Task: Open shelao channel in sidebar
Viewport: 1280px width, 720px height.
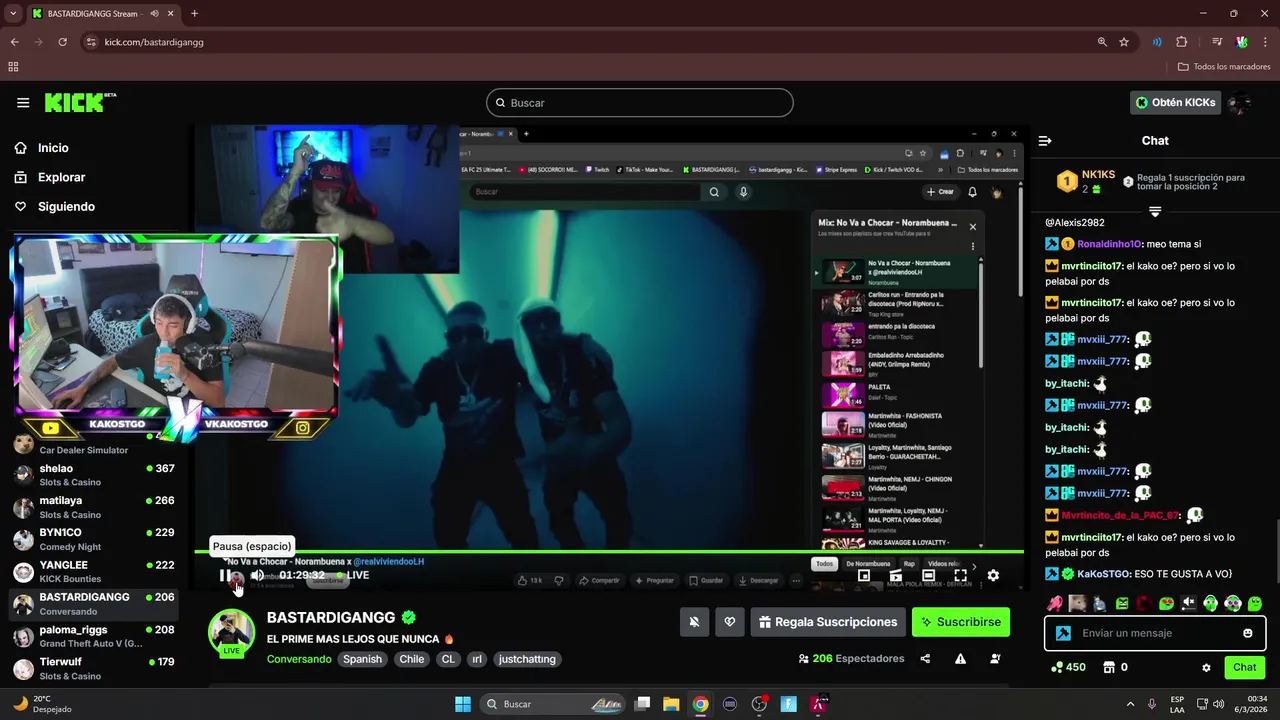Action: tap(94, 475)
